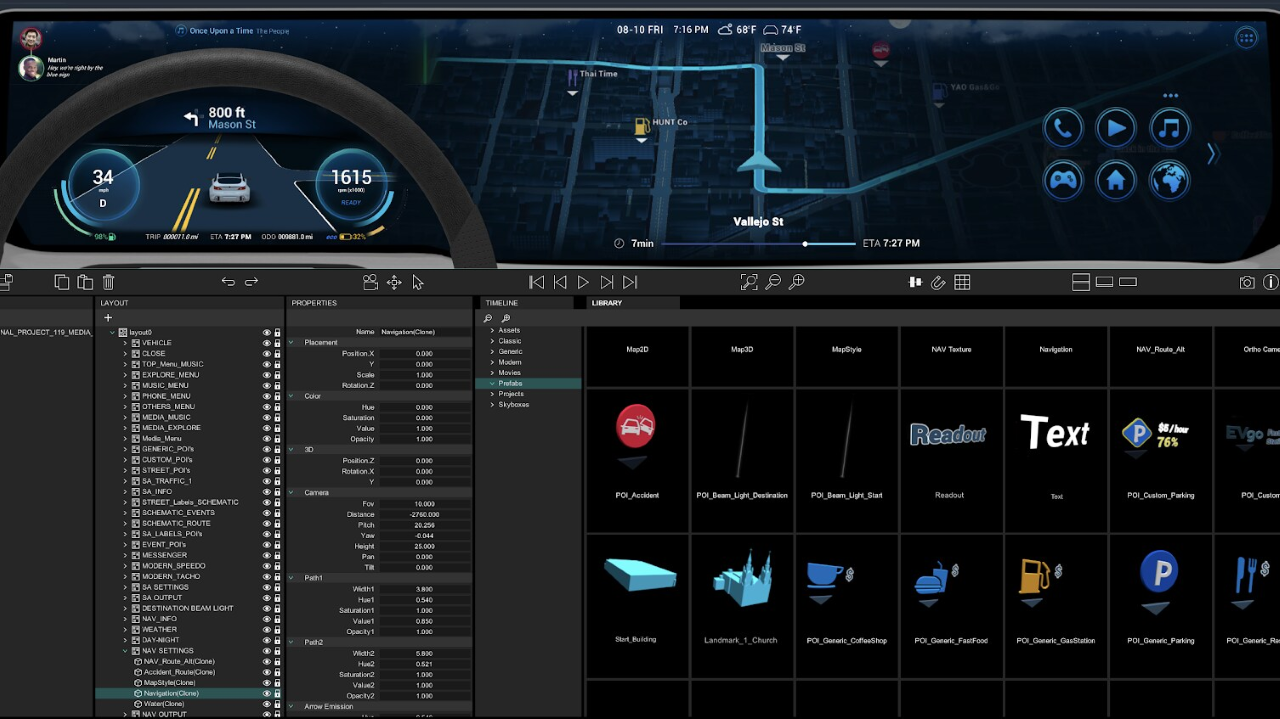The height and width of the screenshot is (719, 1280).
Task: Click the camera tool icon in toolbar
Action: [x=370, y=283]
